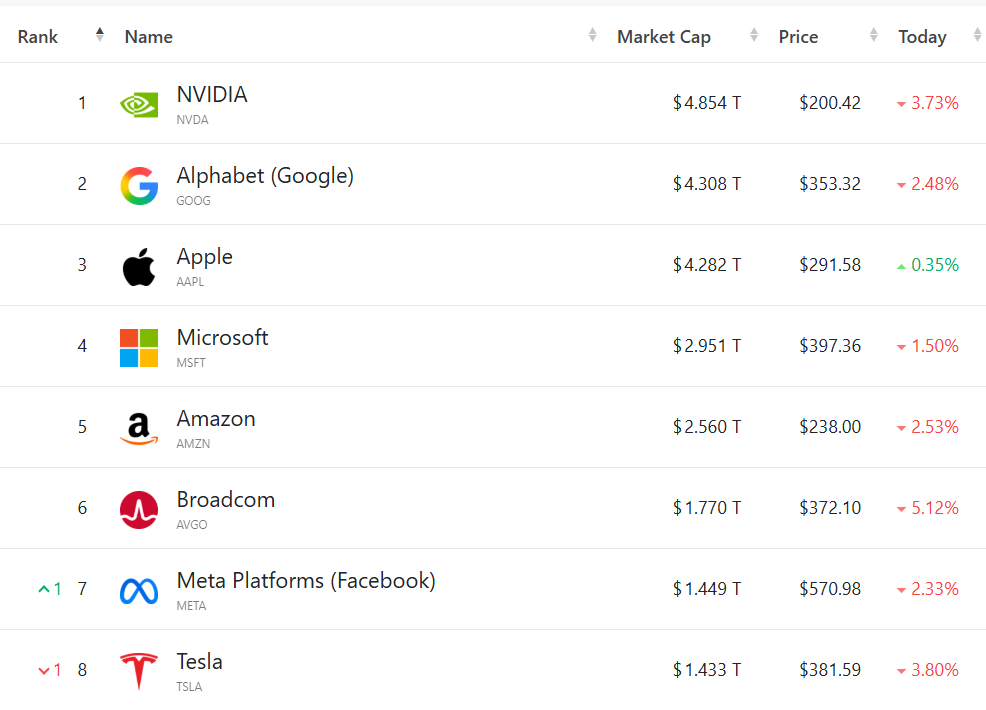Sort table by Name column arrows
This screenshot has height=710, width=986.
(592, 35)
